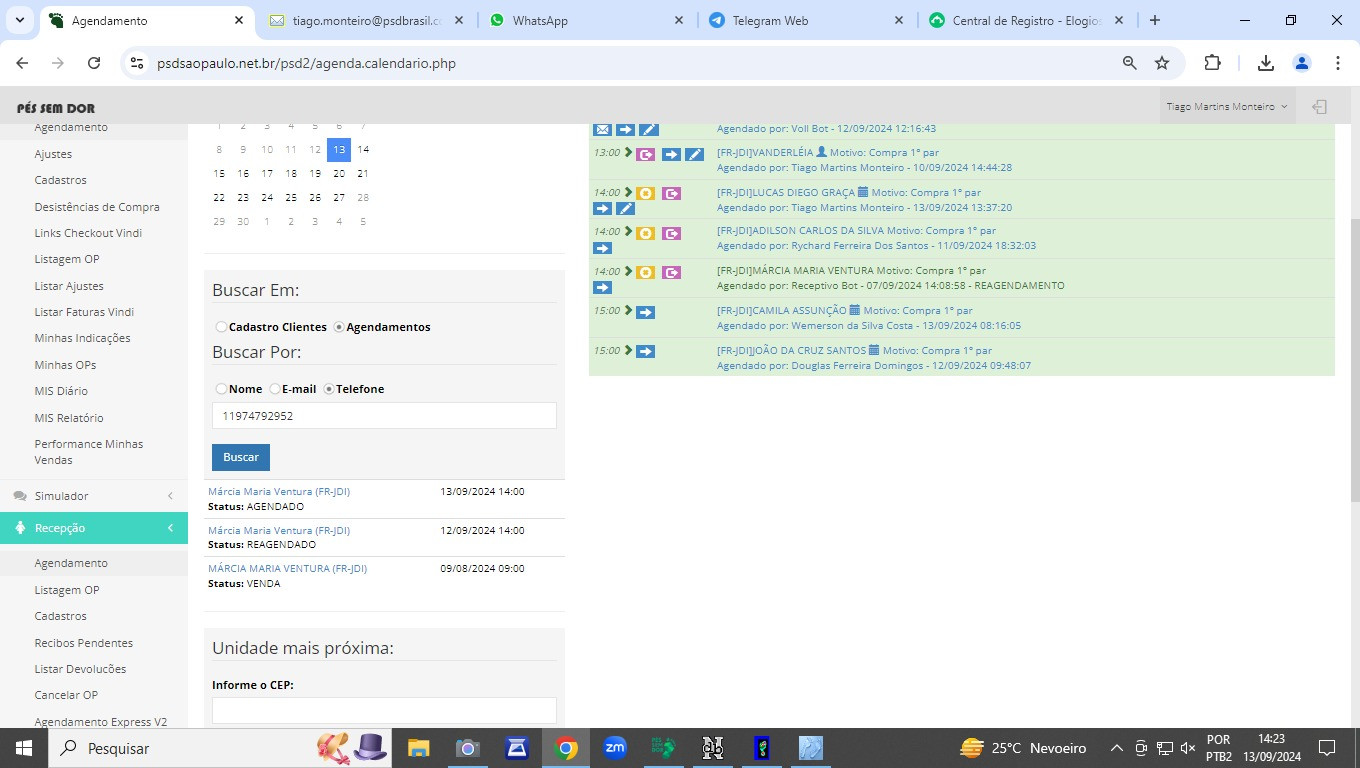Click blue arrow icon for MÁRCIA MARIA VENTURA appointment
Viewport: 1360px width, 768px height.
coord(602,288)
